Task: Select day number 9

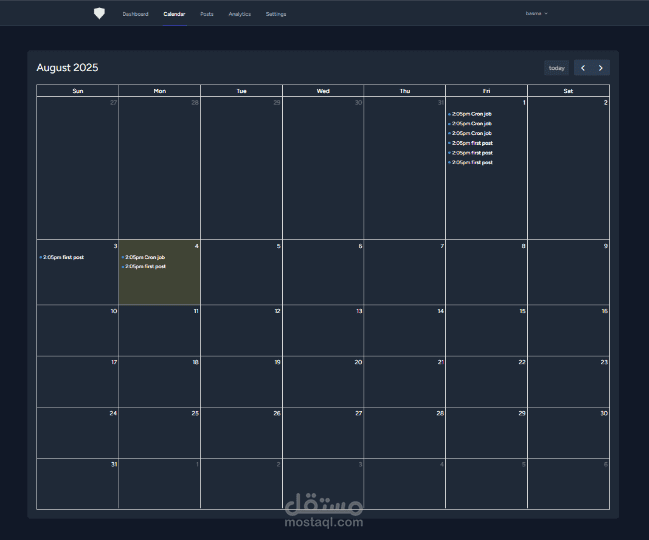Action: click(606, 246)
